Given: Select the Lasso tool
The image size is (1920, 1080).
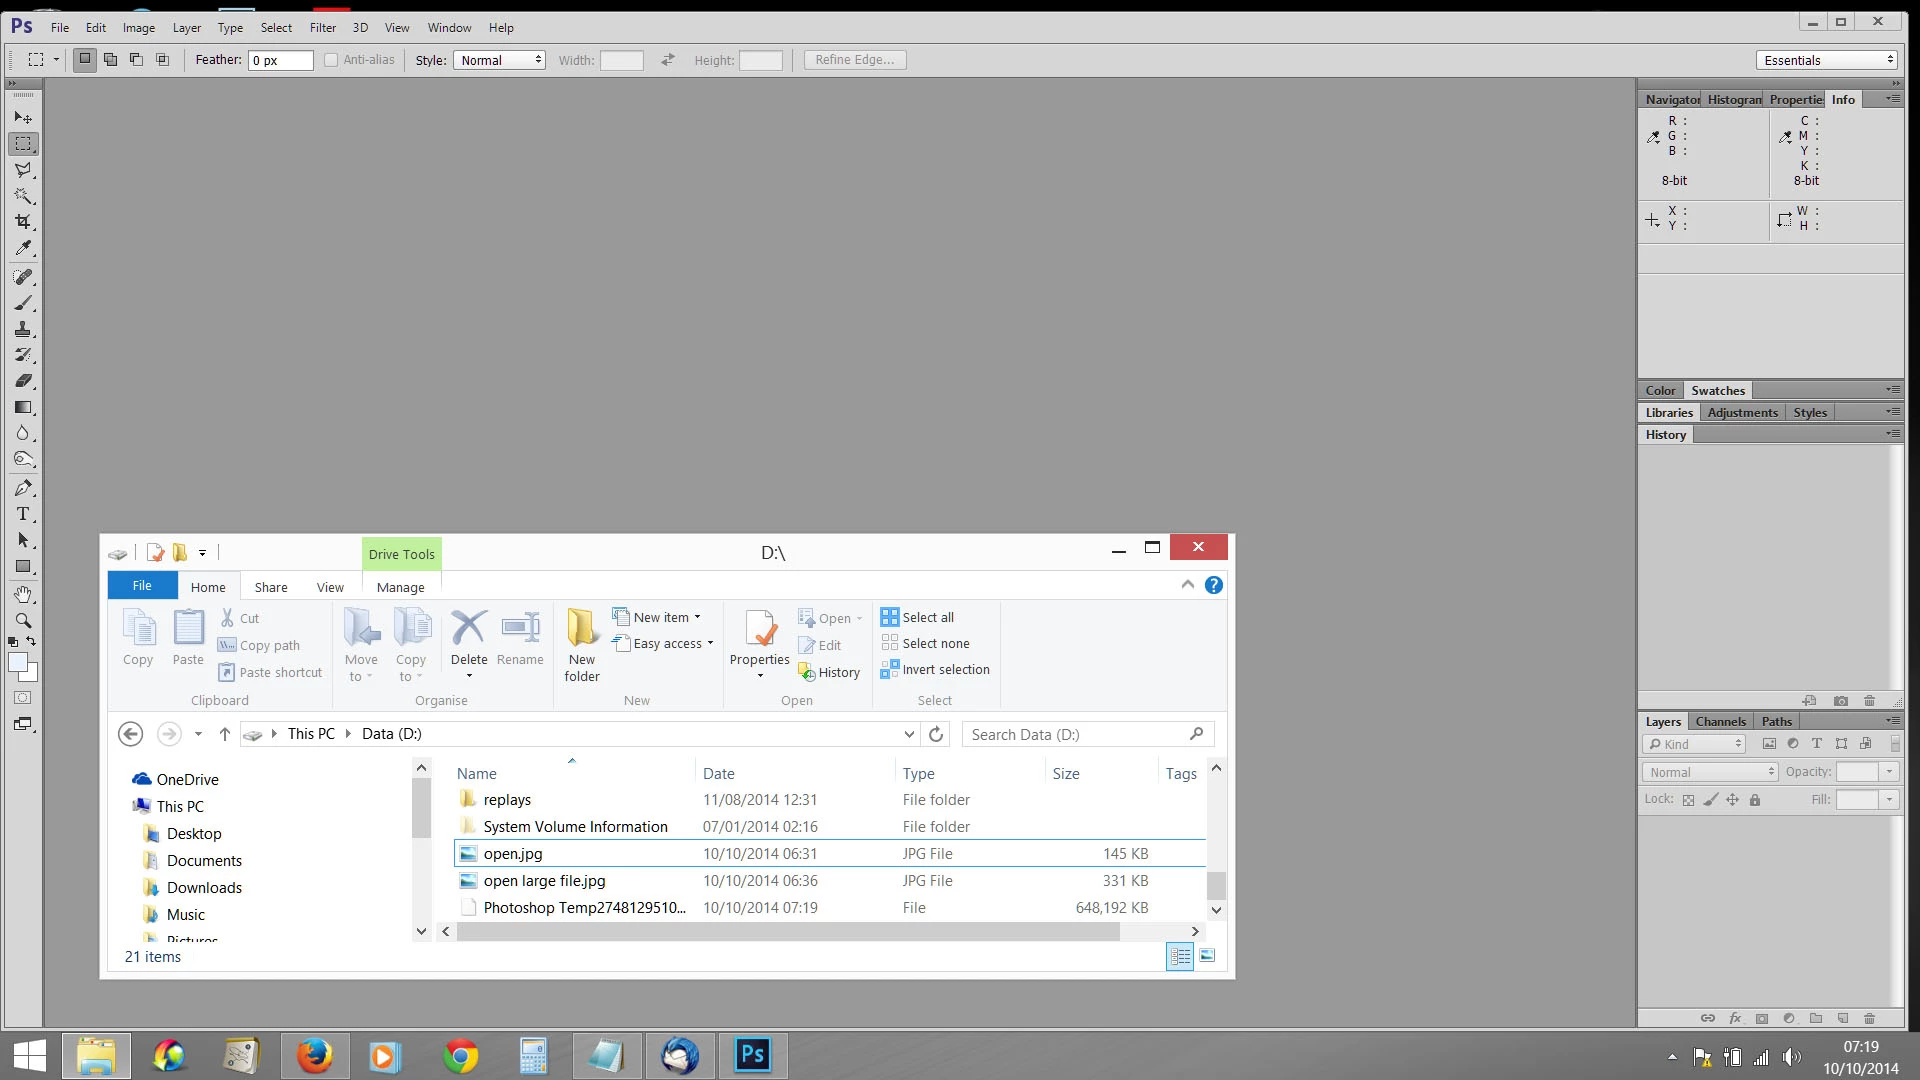Looking at the screenshot, I should (23, 170).
